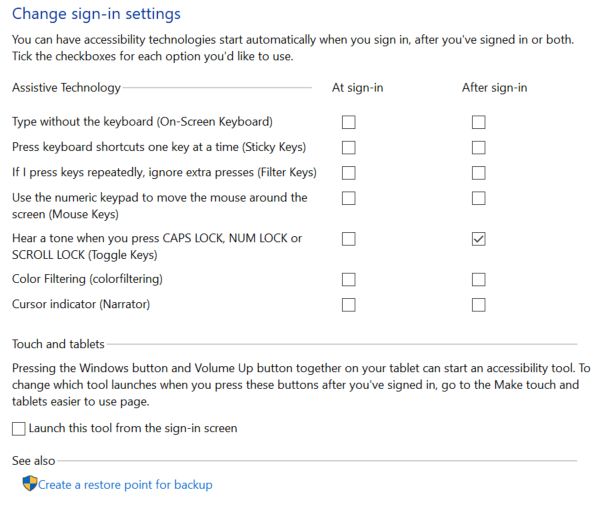Tick Sticky Keys at sign-in checkbox
The width and height of the screenshot is (609, 507).
348,148
